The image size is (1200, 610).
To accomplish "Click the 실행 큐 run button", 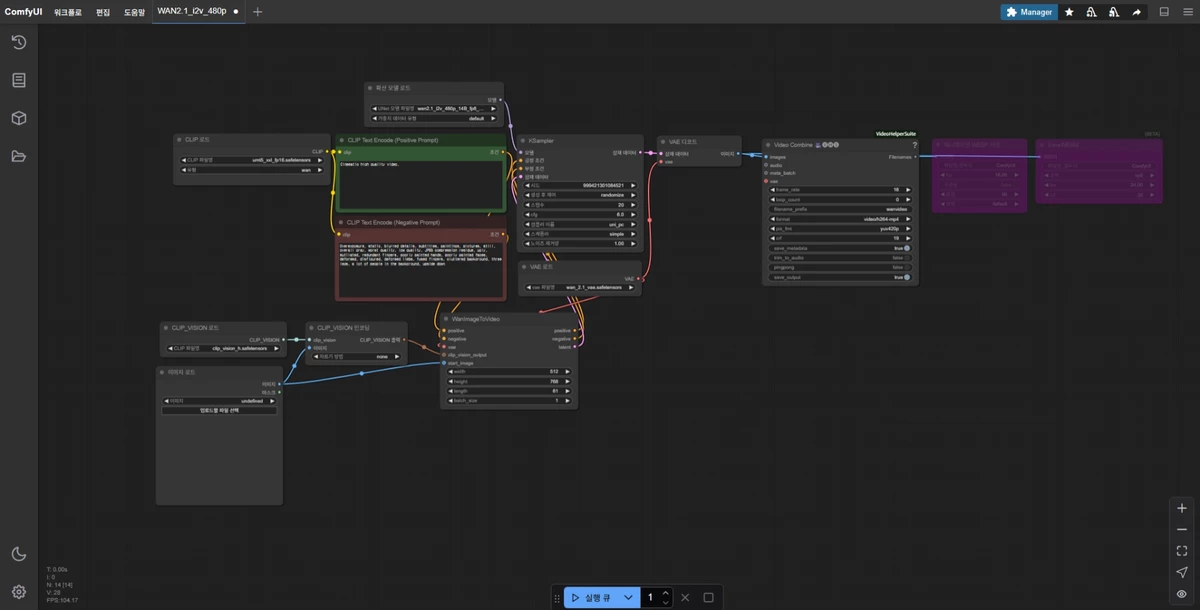I will pyautogui.click(x=590, y=597).
